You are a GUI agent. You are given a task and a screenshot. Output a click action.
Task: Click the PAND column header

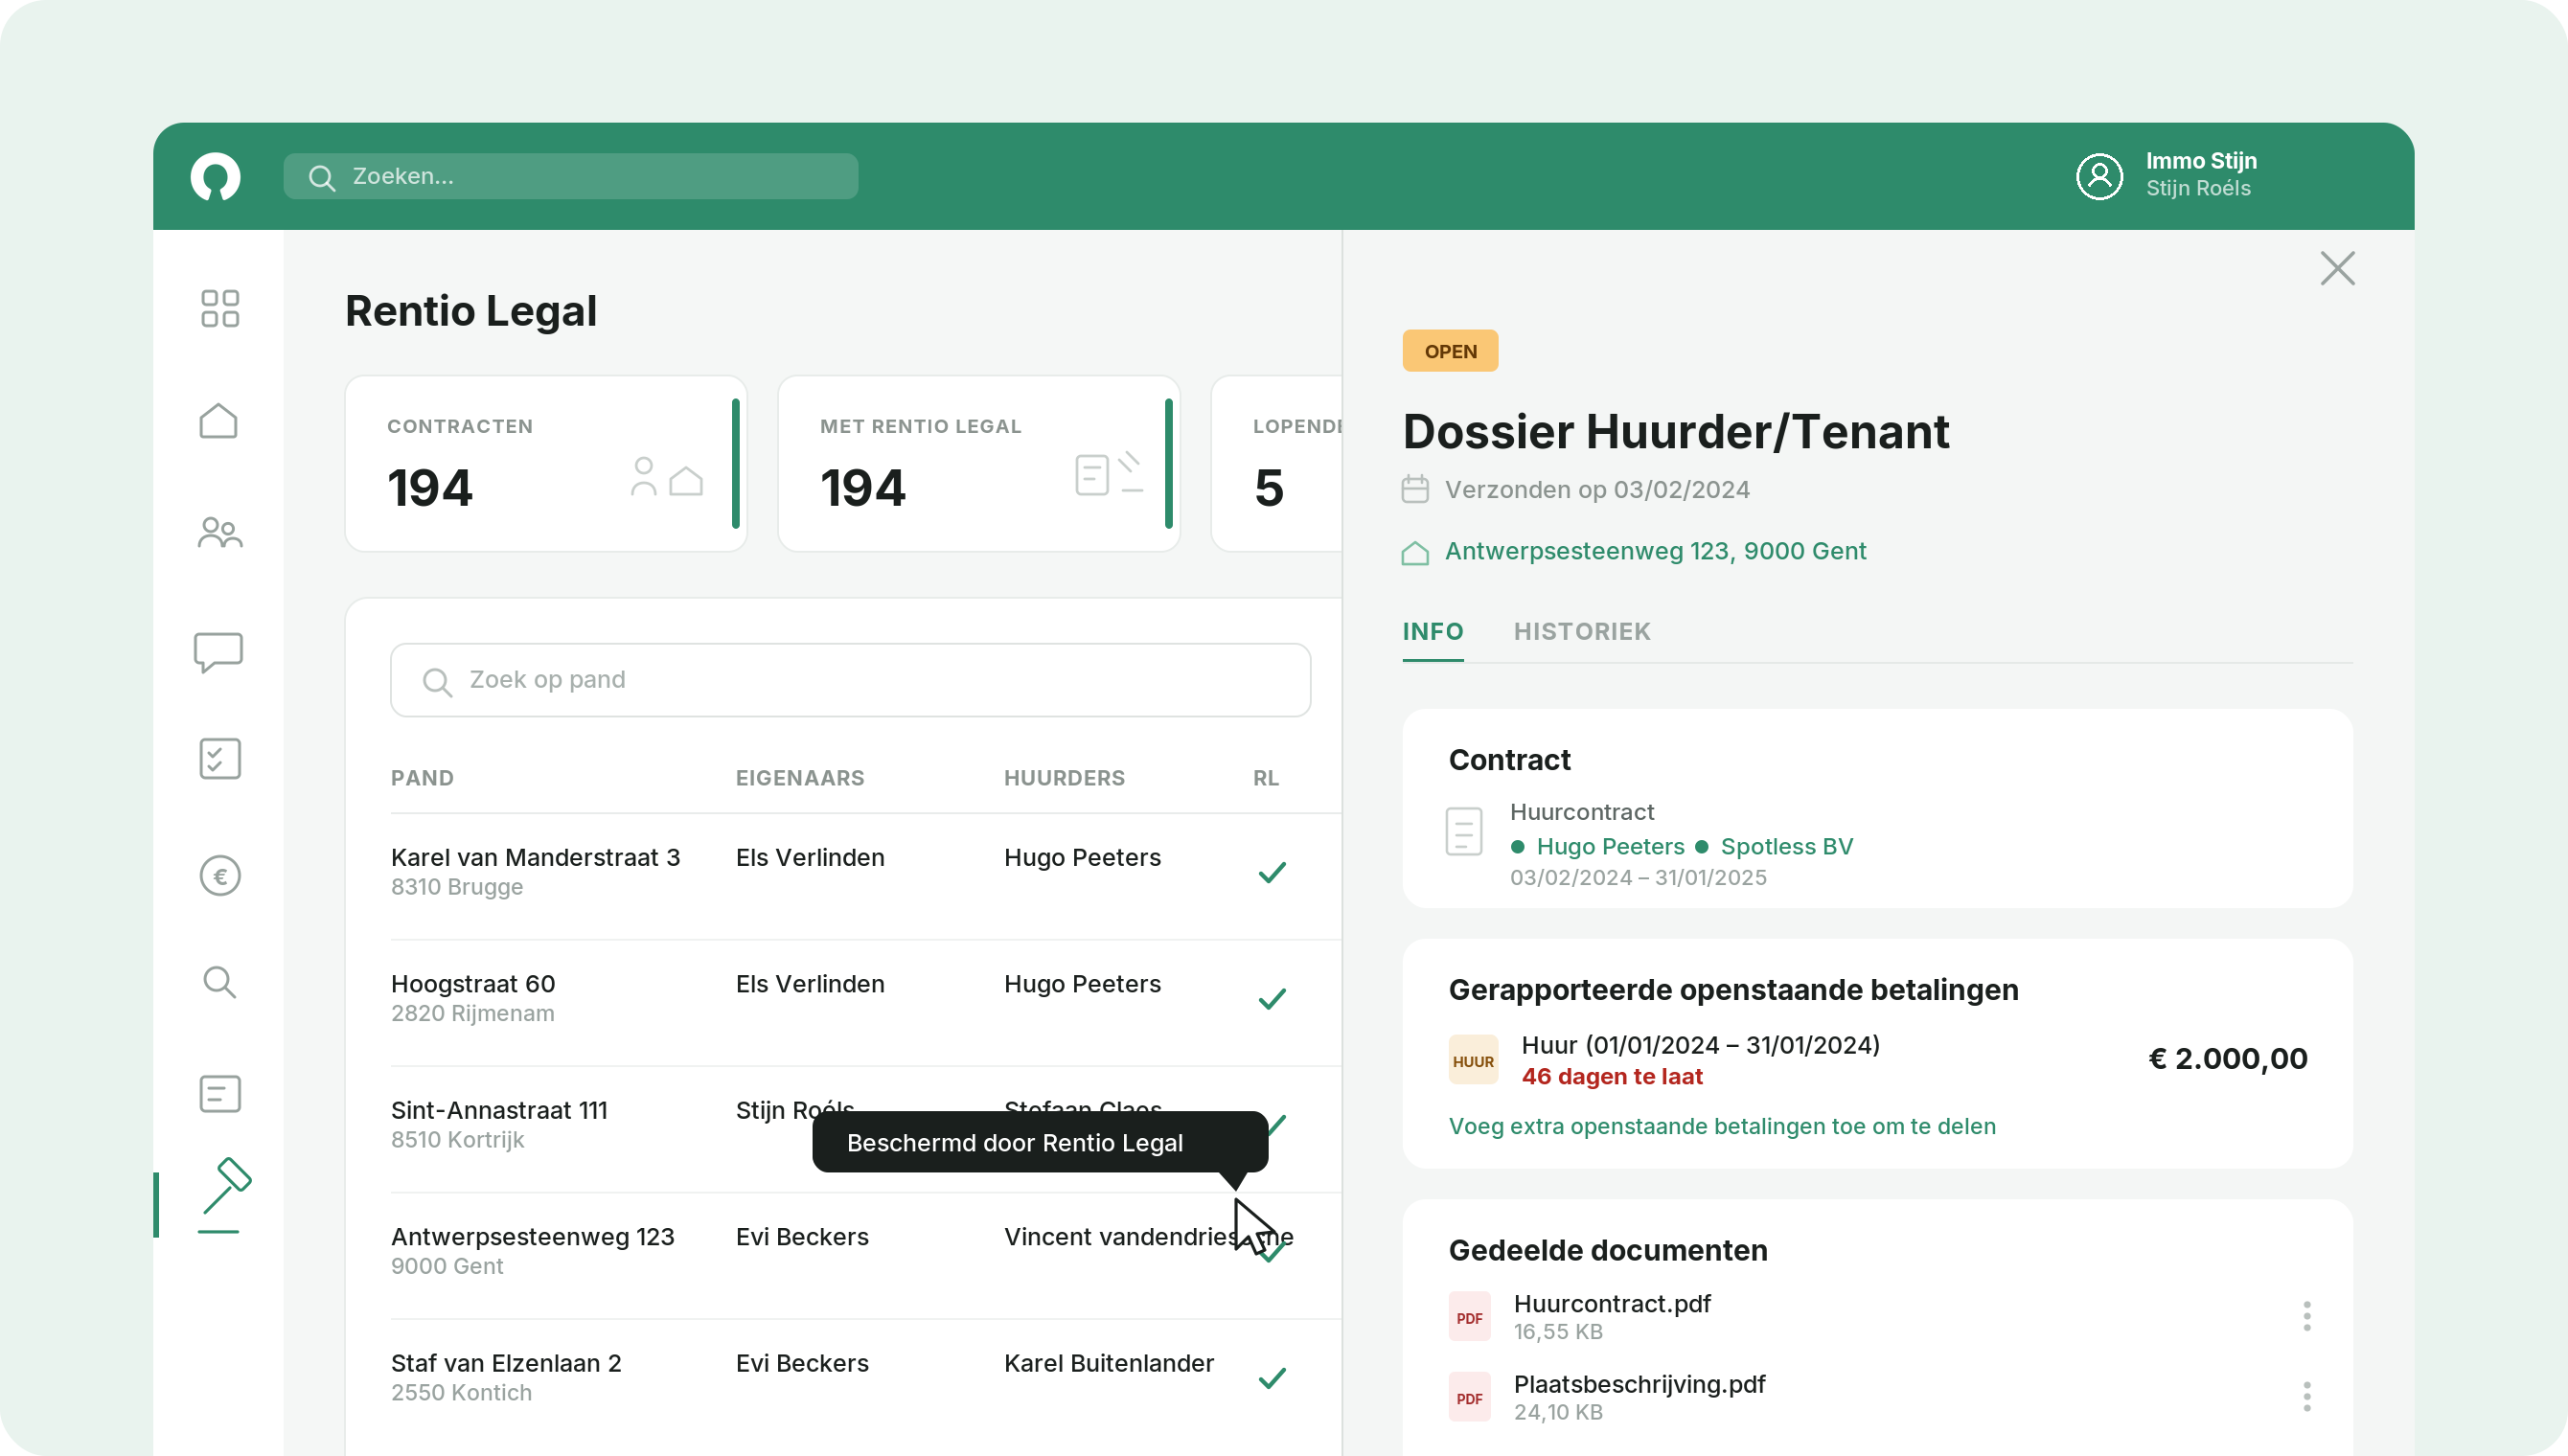point(421,778)
